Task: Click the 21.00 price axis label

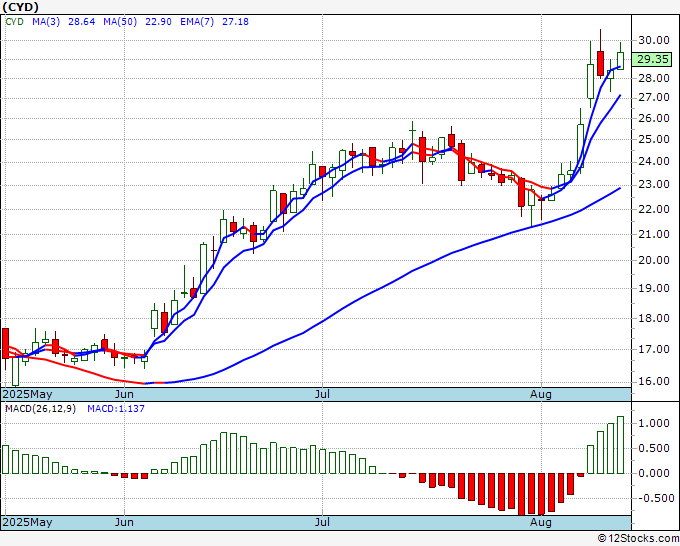Action: click(x=654, y=234)
